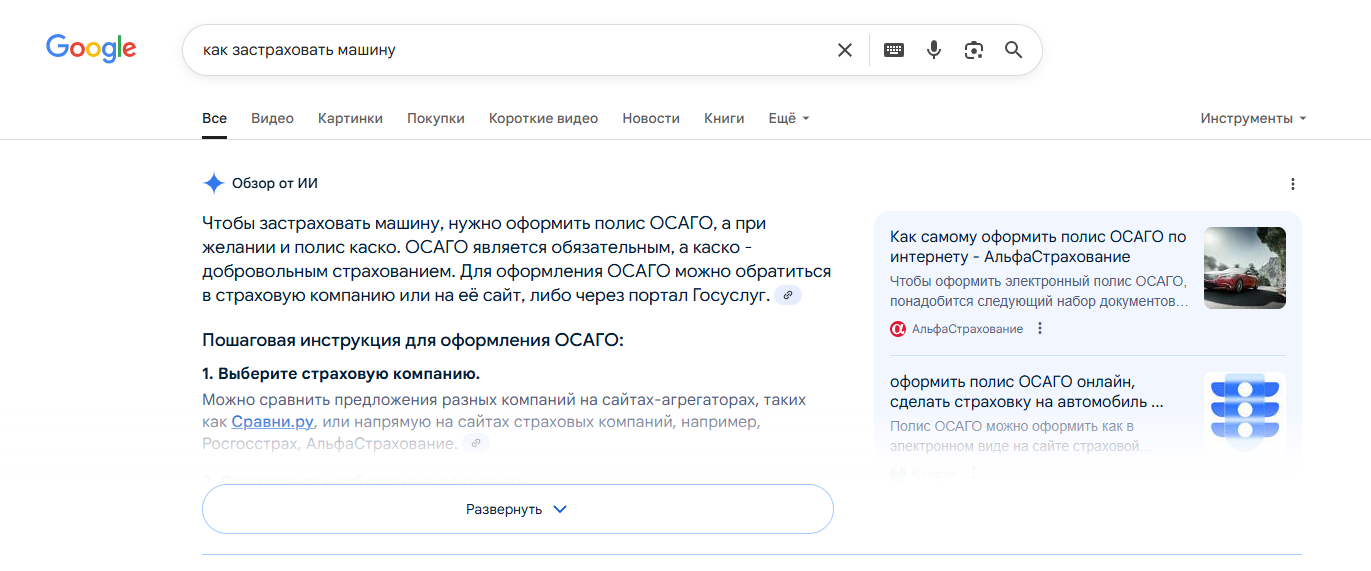Click the АльфаСтрахование source name label
This screenshot has width=1371, height=571.
click(x=967, y=329)
